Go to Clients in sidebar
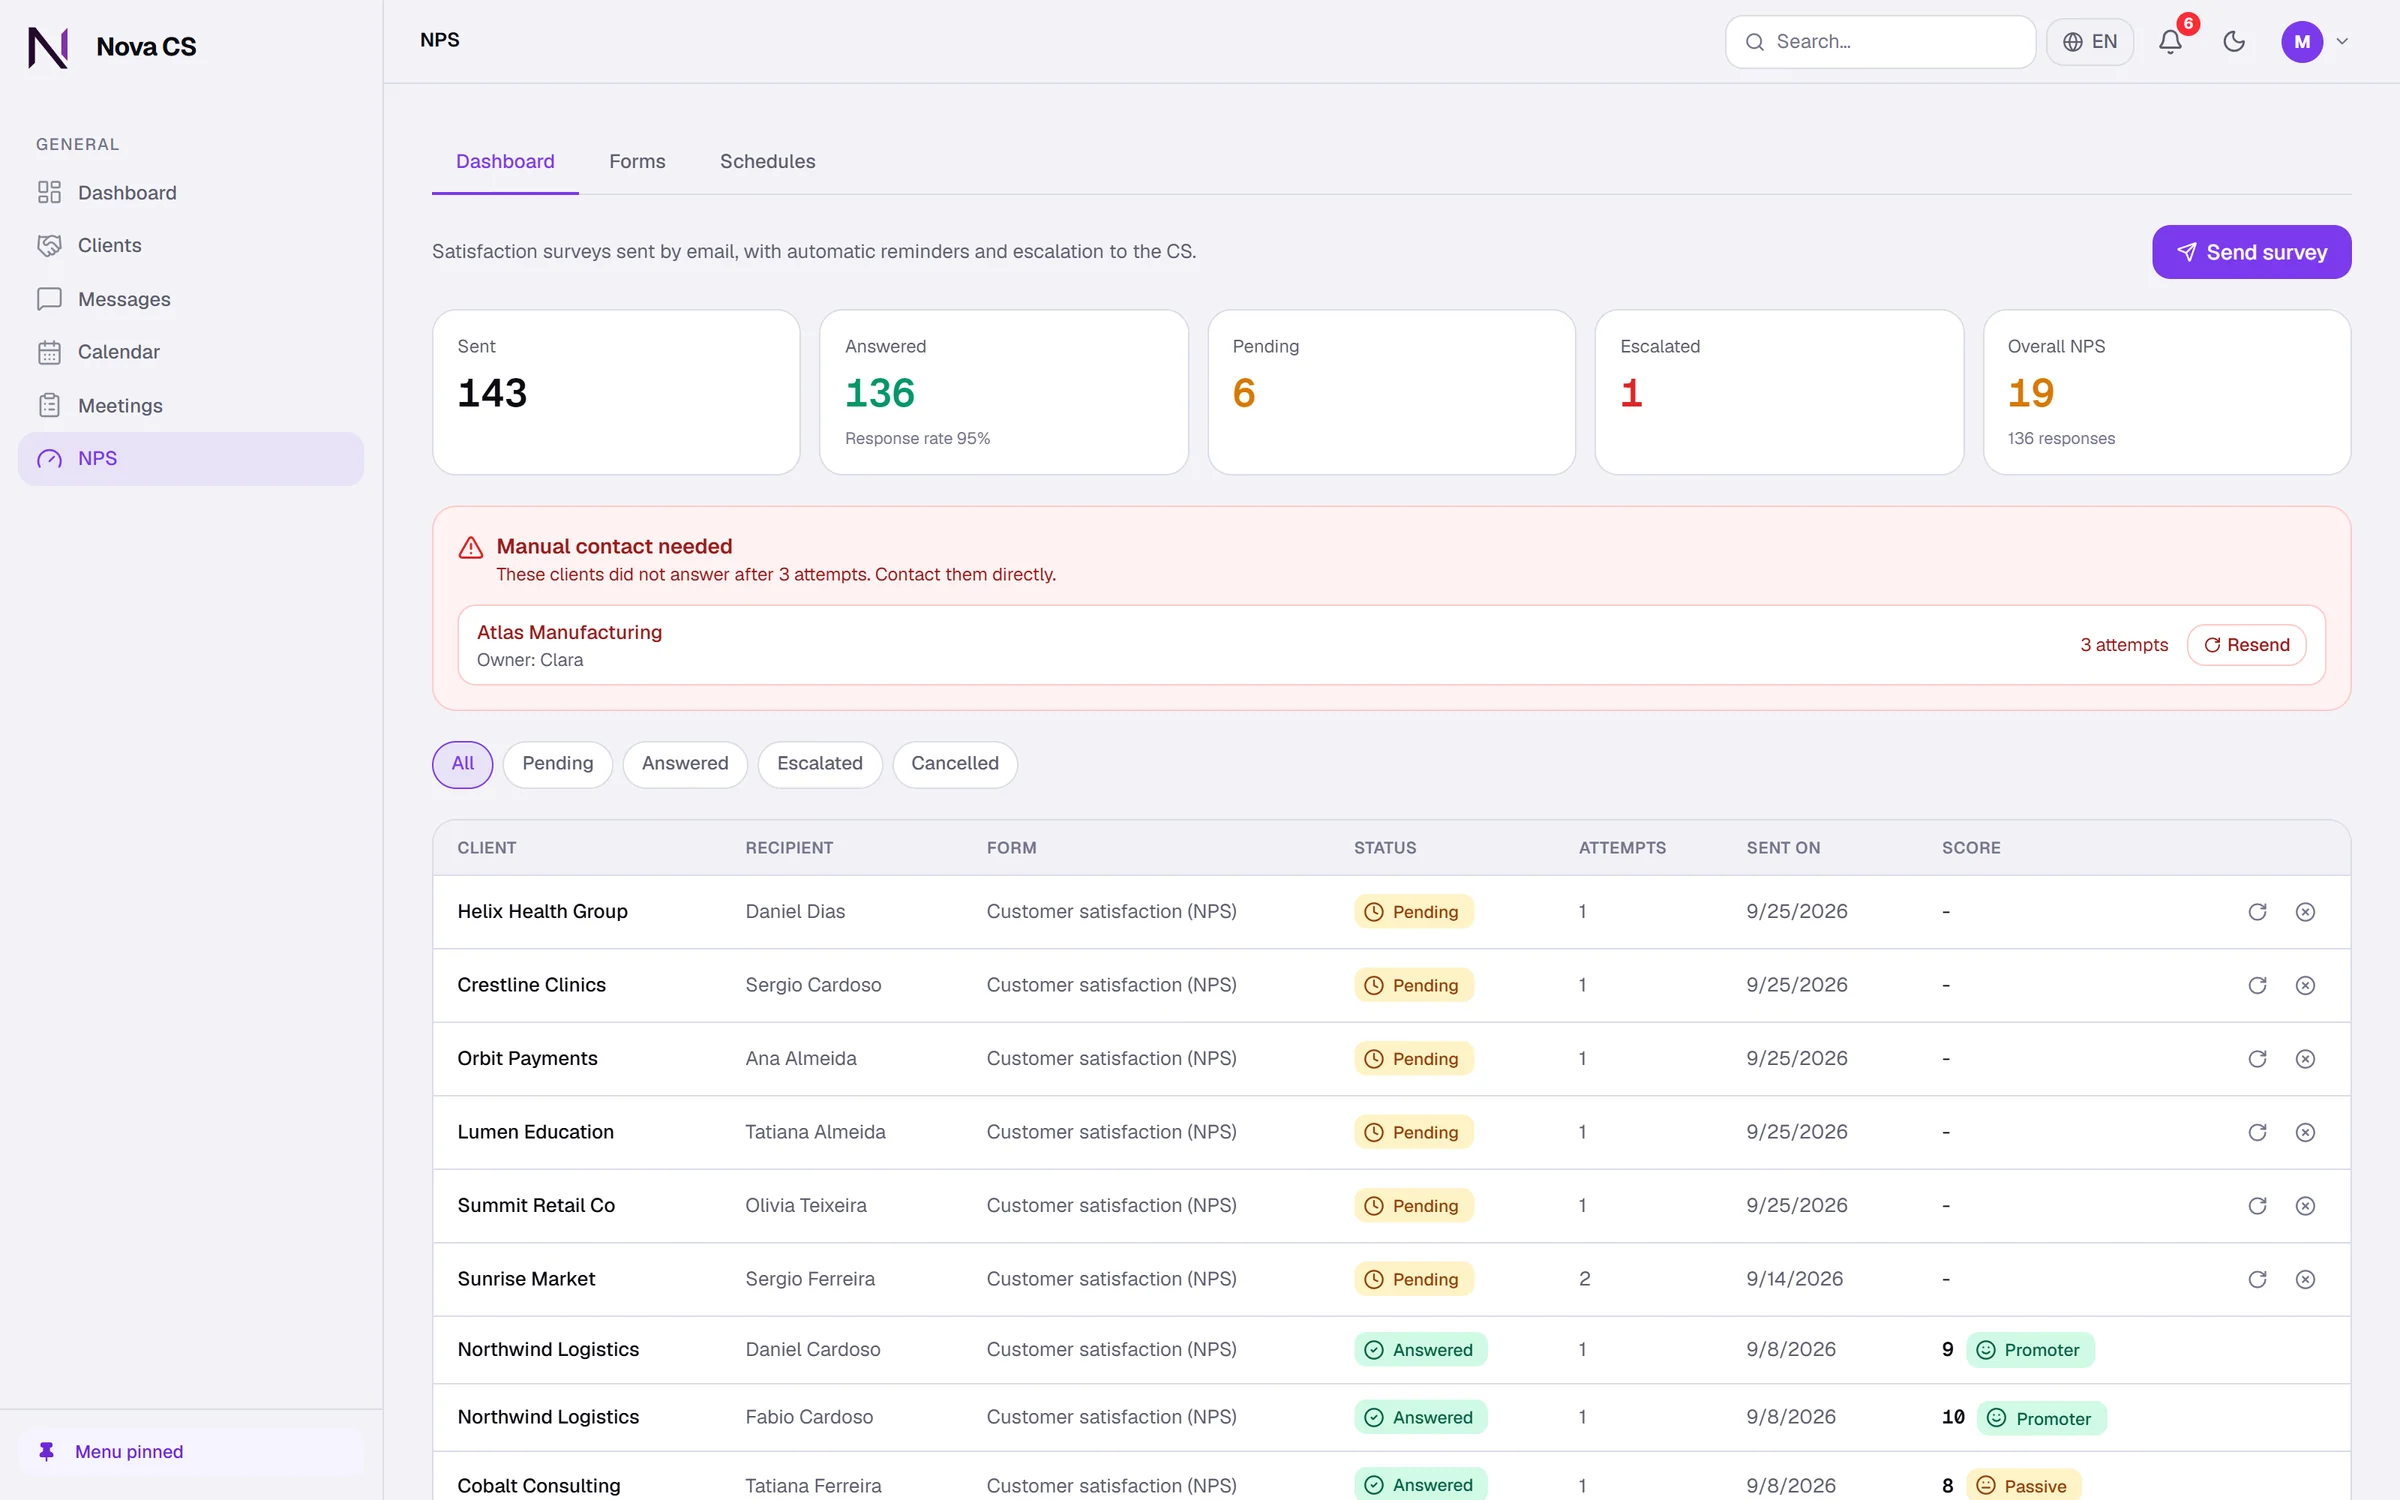 (191, 245)
